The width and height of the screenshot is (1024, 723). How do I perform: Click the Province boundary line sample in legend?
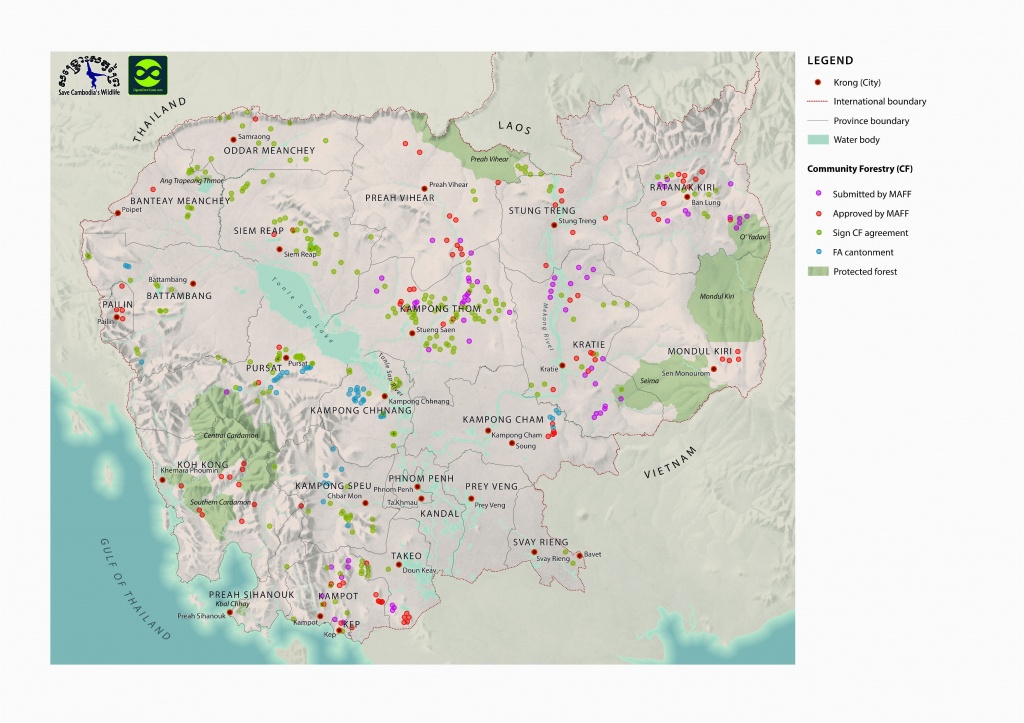pyautogui.click(x=817, y=121)
